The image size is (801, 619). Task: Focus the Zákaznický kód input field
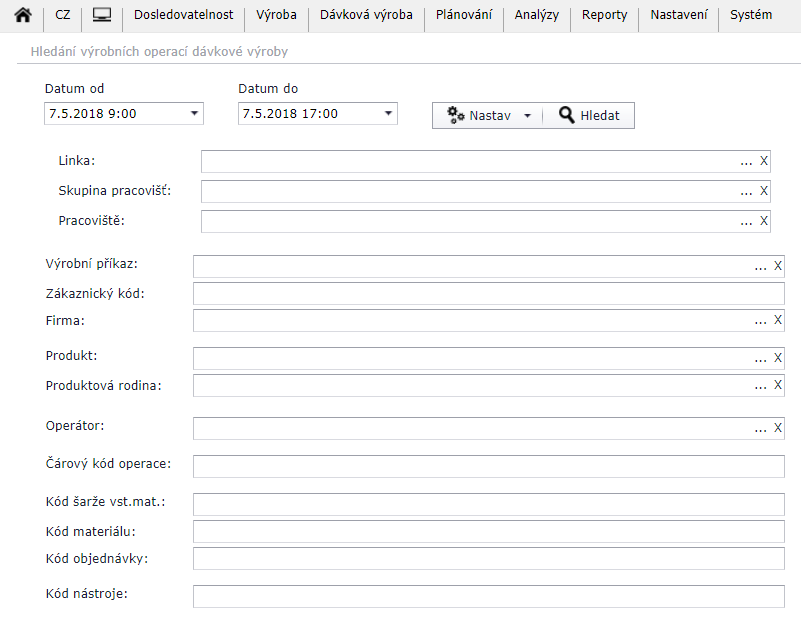(488, 293)
